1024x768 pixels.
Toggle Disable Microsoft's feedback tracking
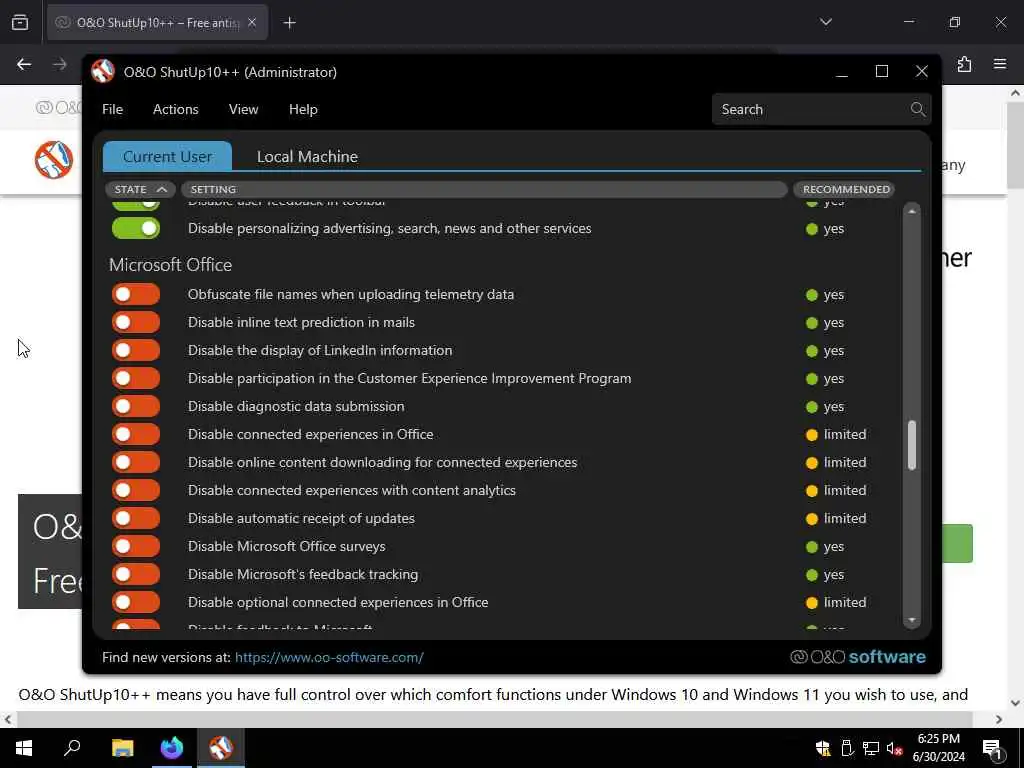(136, 575)
